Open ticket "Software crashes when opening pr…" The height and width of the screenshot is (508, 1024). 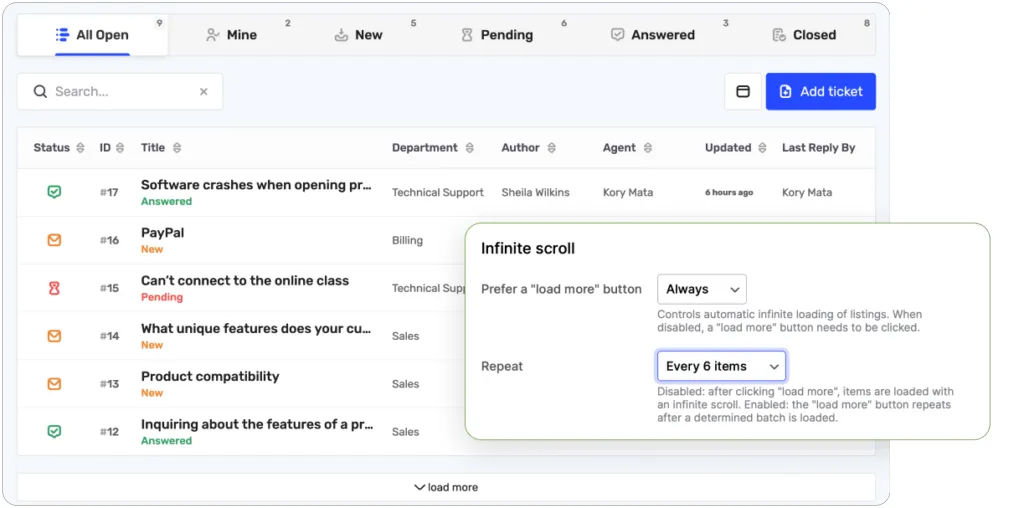[x=256, y=185]
